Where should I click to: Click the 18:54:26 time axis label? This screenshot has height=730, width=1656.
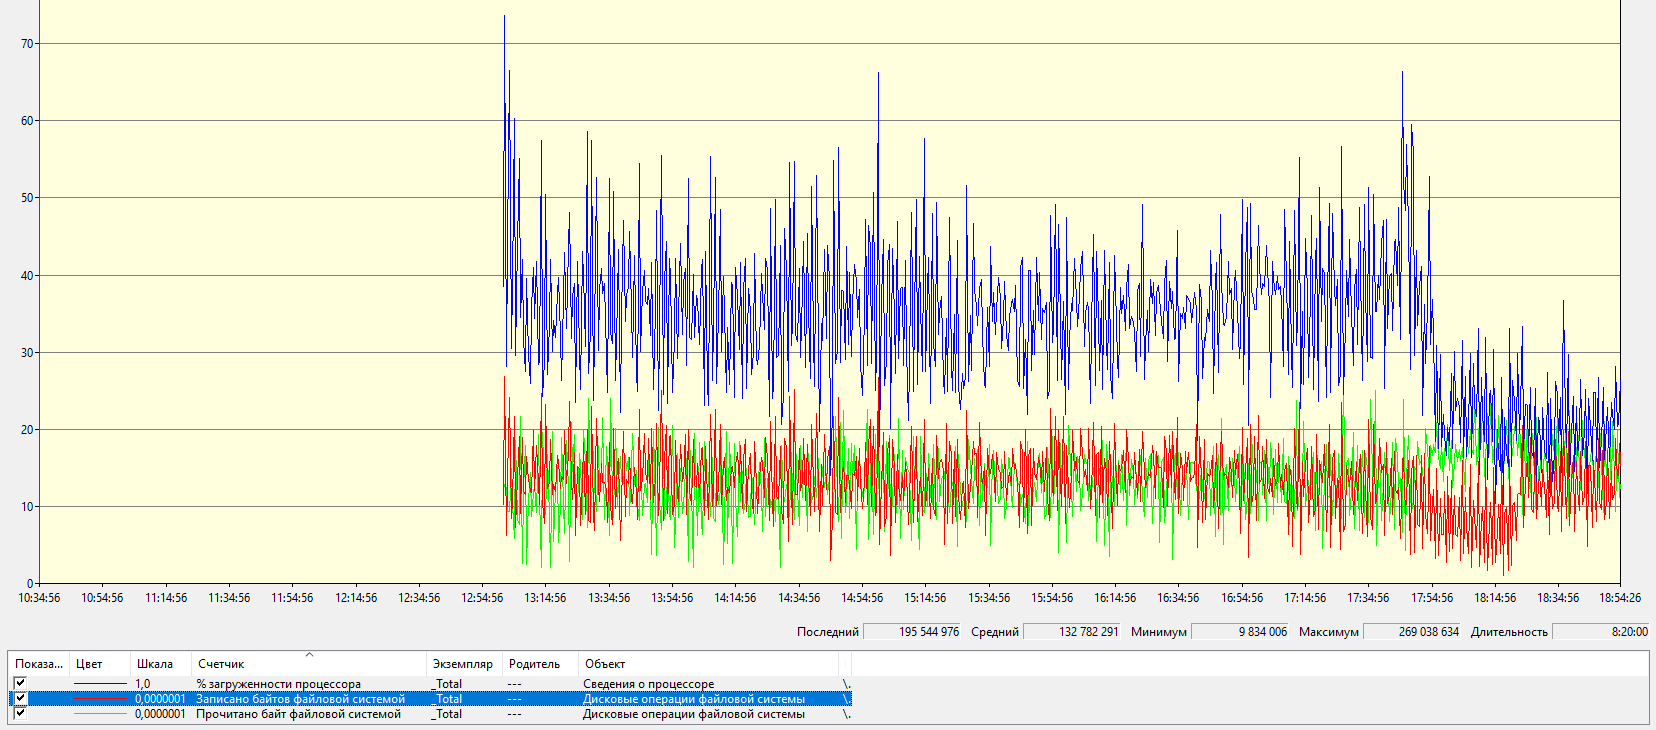tap(1620, 598)
